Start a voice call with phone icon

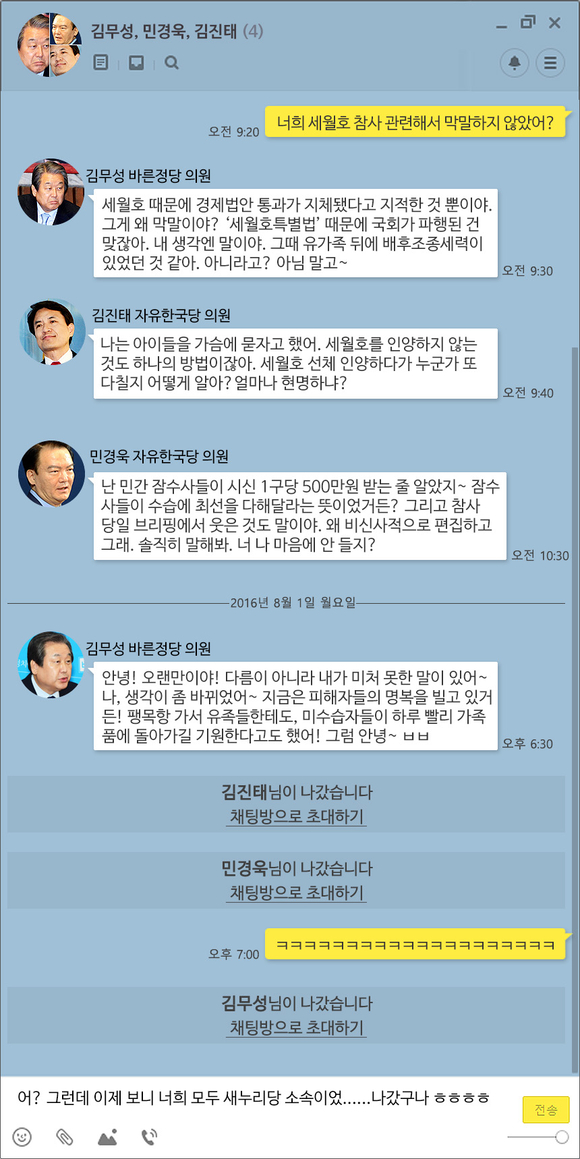coord(149,1136)
